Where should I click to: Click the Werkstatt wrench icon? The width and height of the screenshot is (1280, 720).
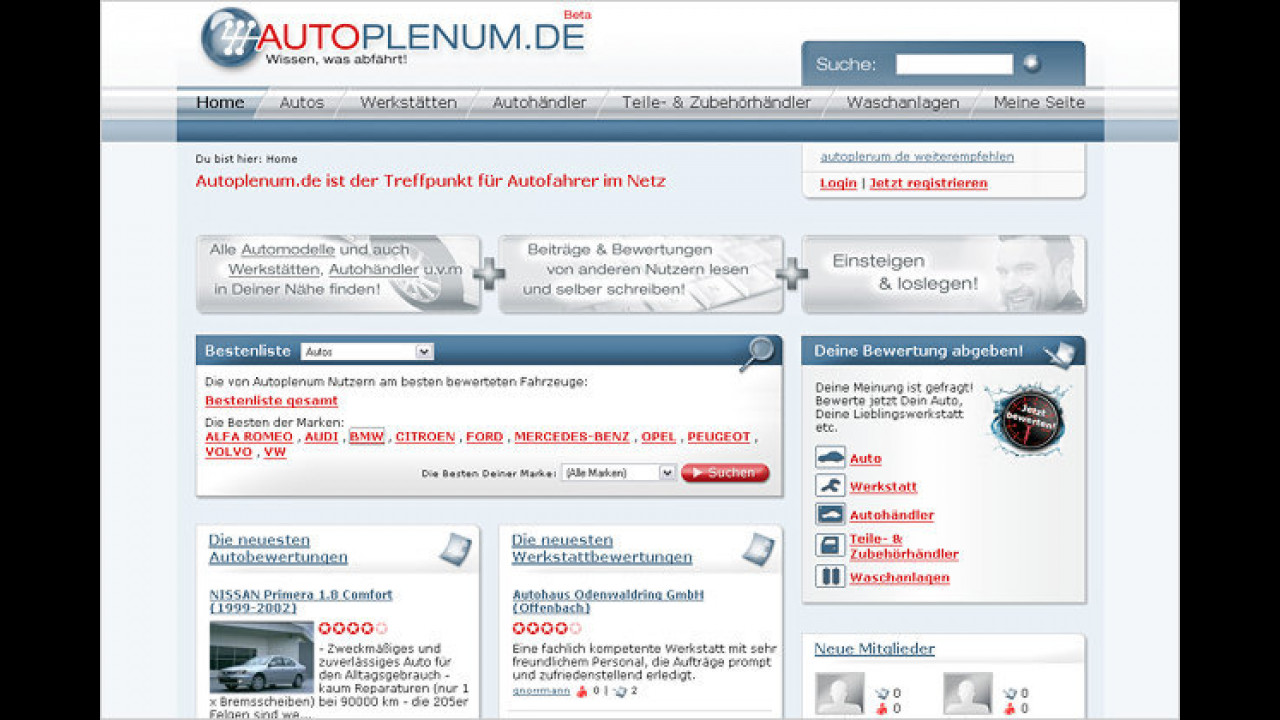(x=829, y=486)
